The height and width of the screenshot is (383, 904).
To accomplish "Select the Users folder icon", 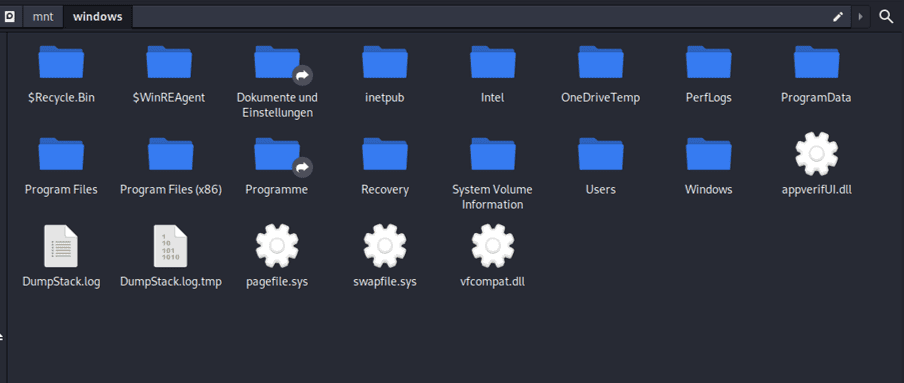I will (601, 154).
